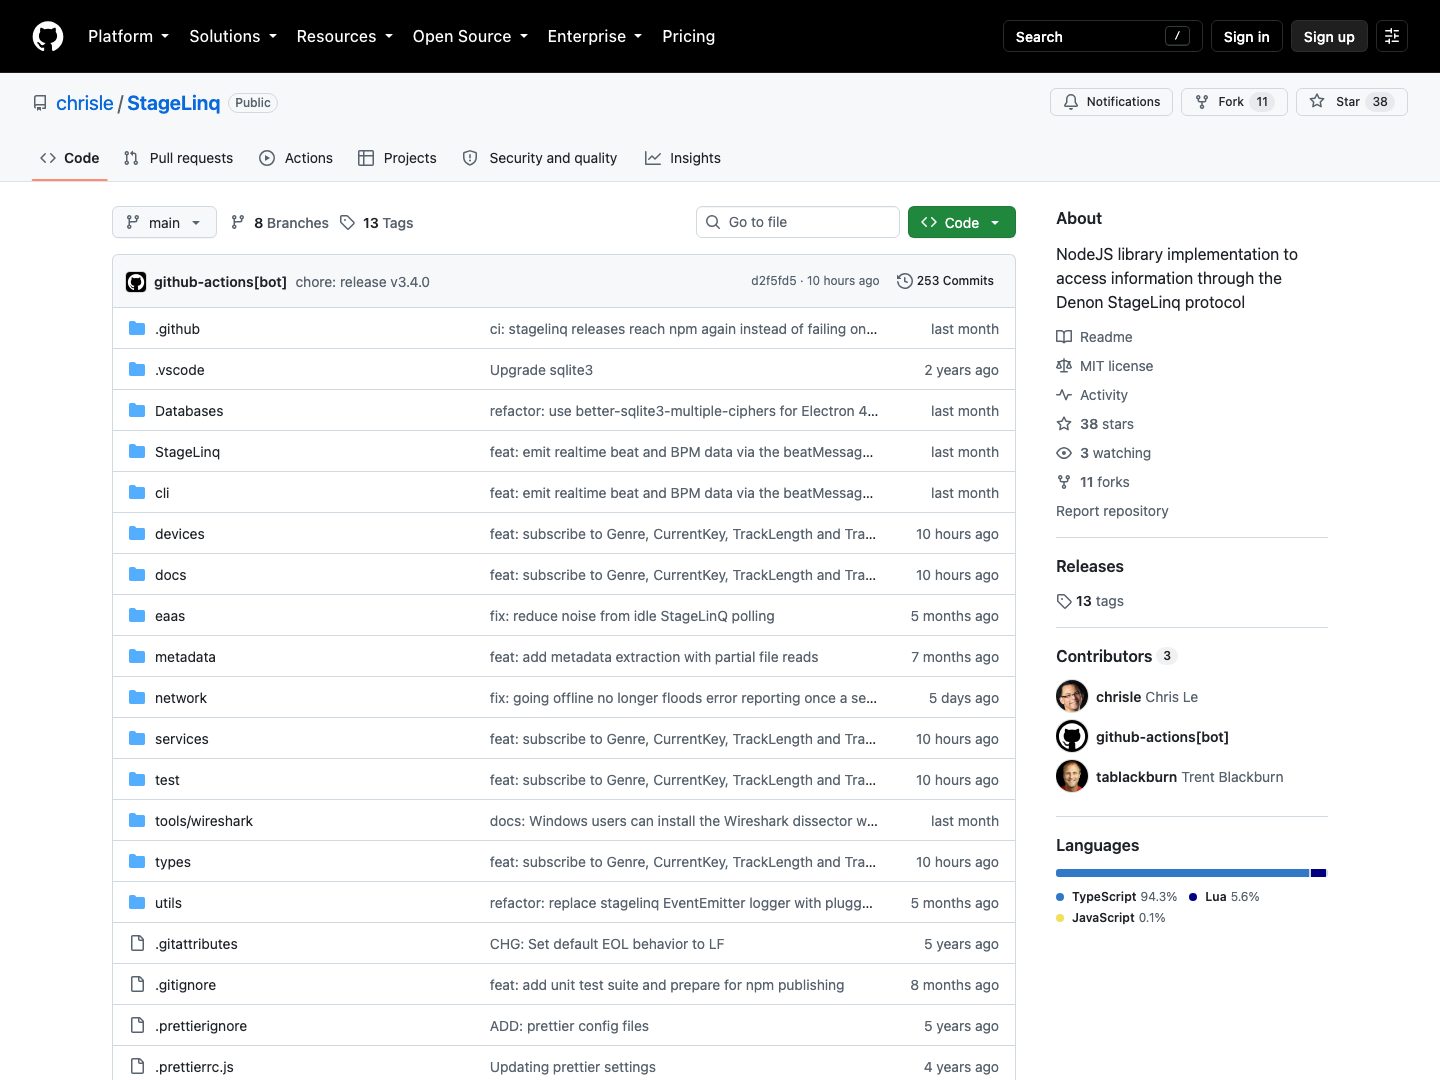Open github-actions[bot] contributor avatar

point(1072,737)
